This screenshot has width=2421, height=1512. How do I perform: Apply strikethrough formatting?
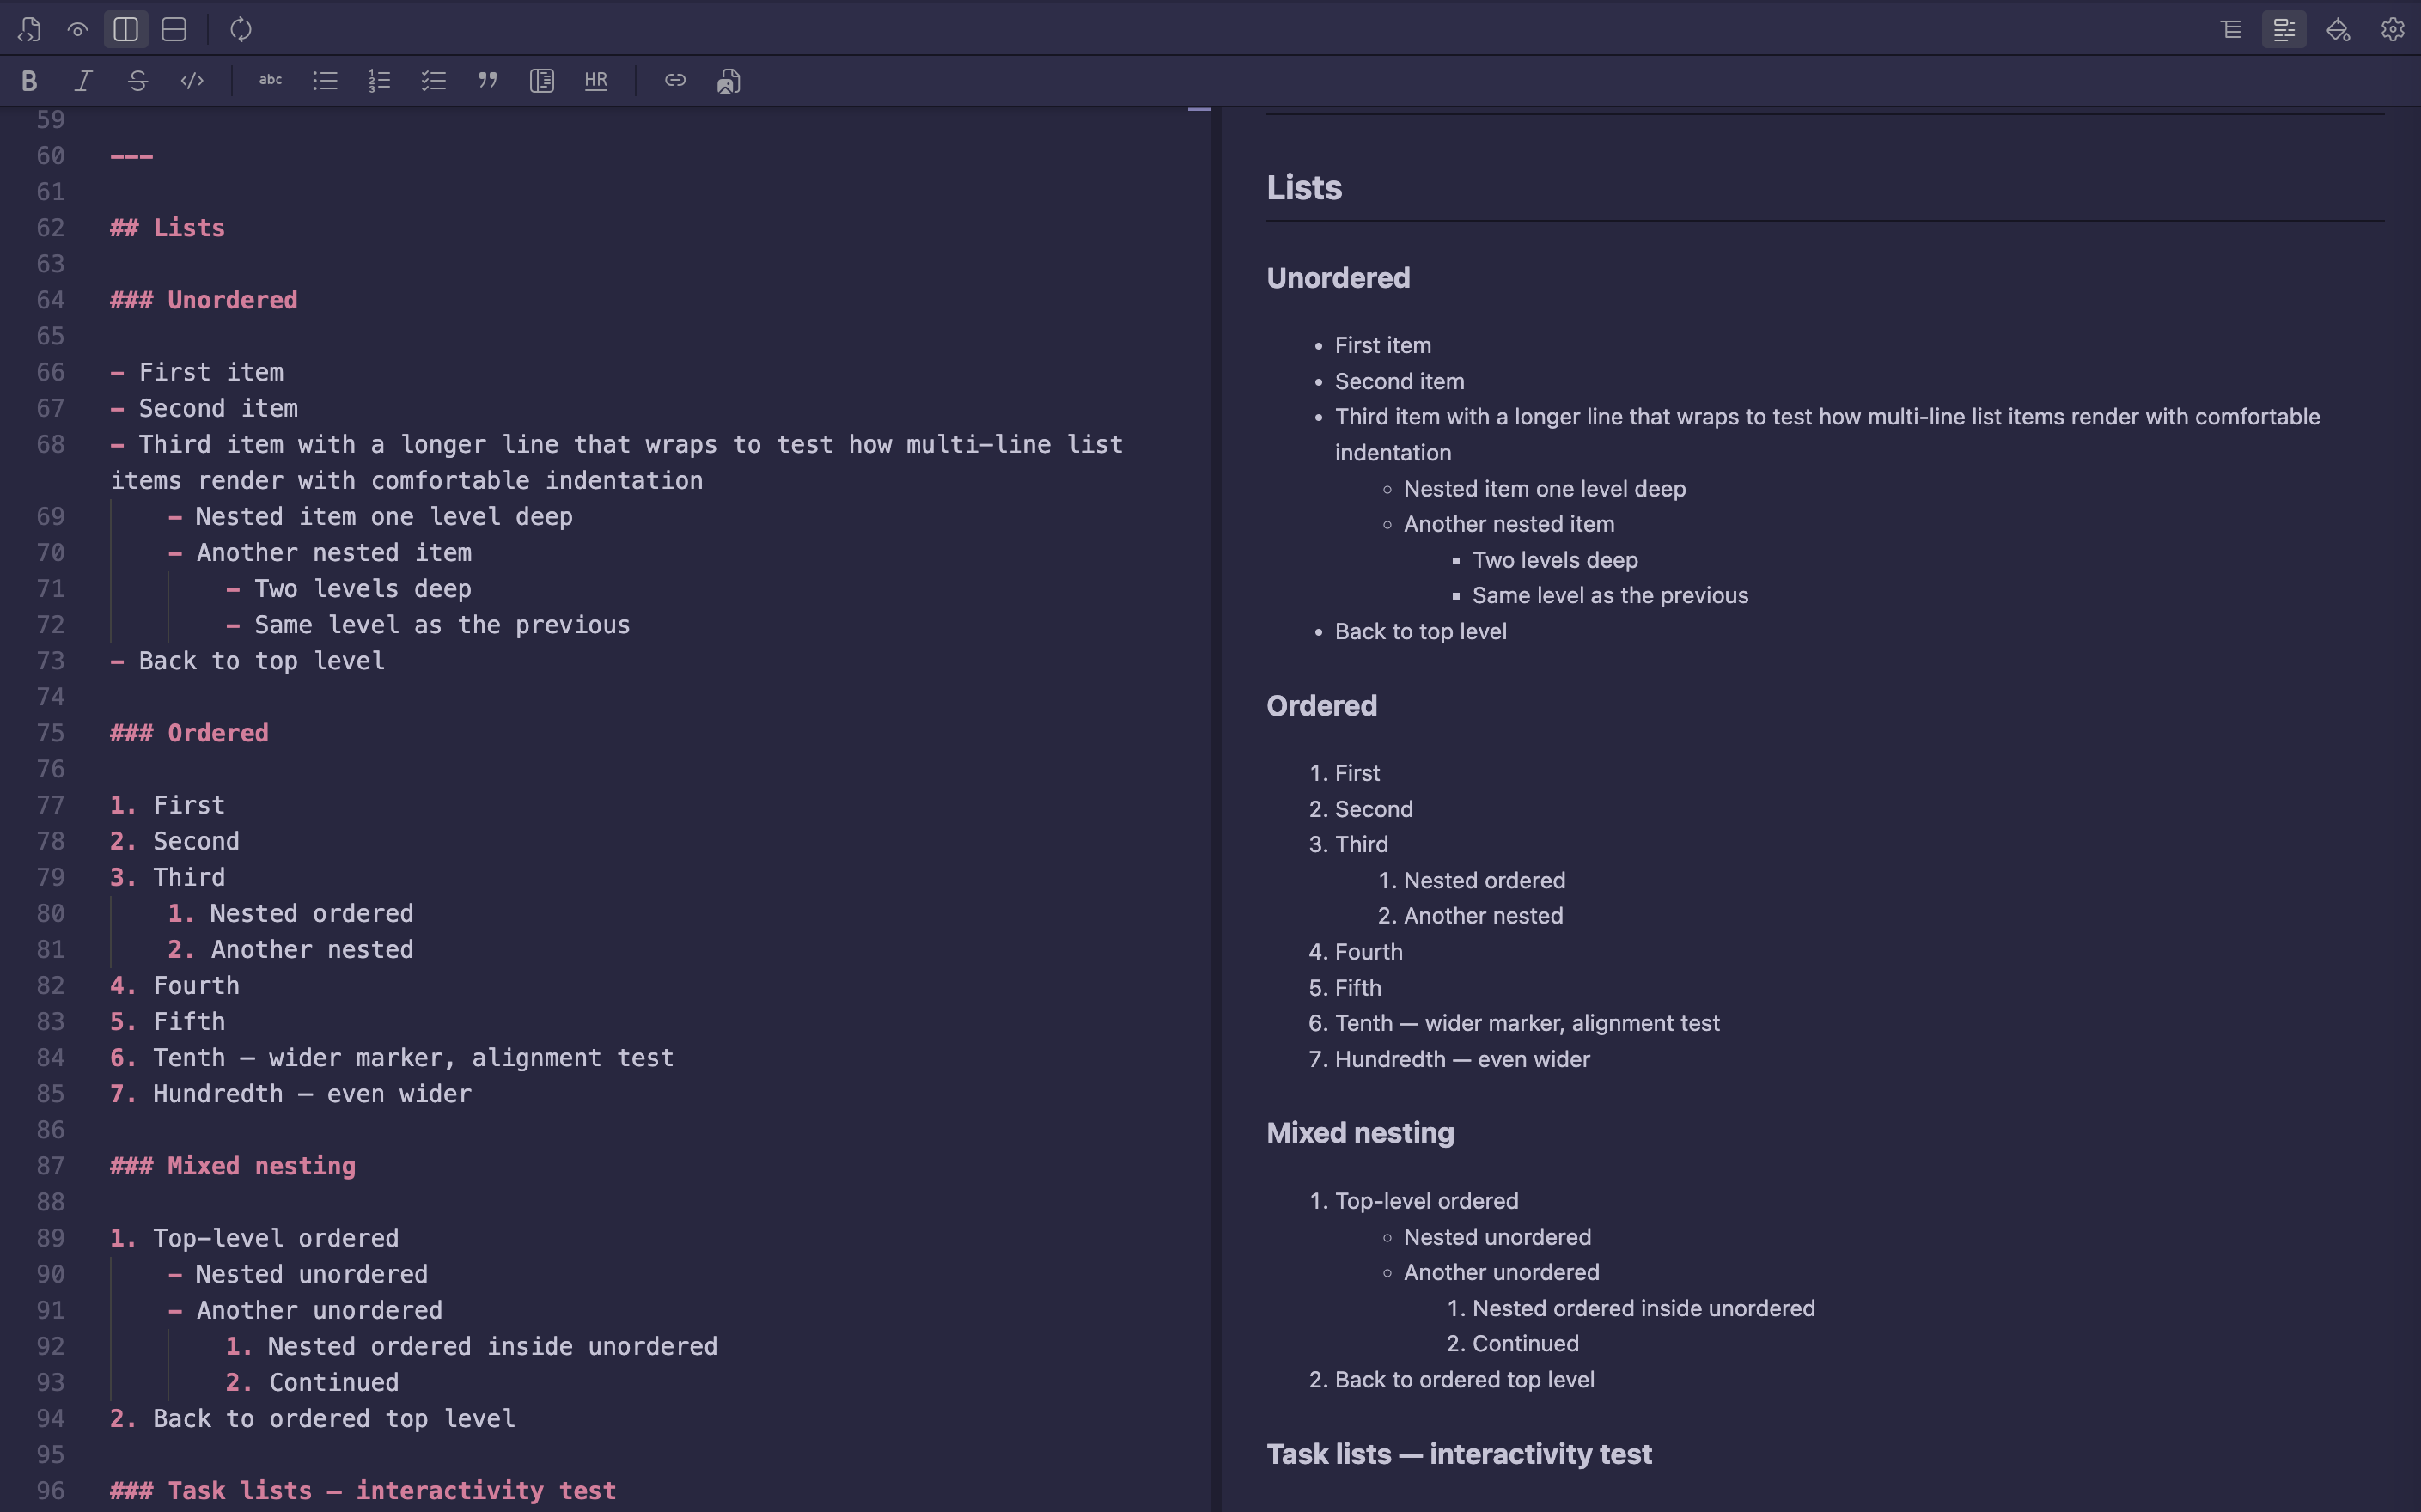(138, 81)
